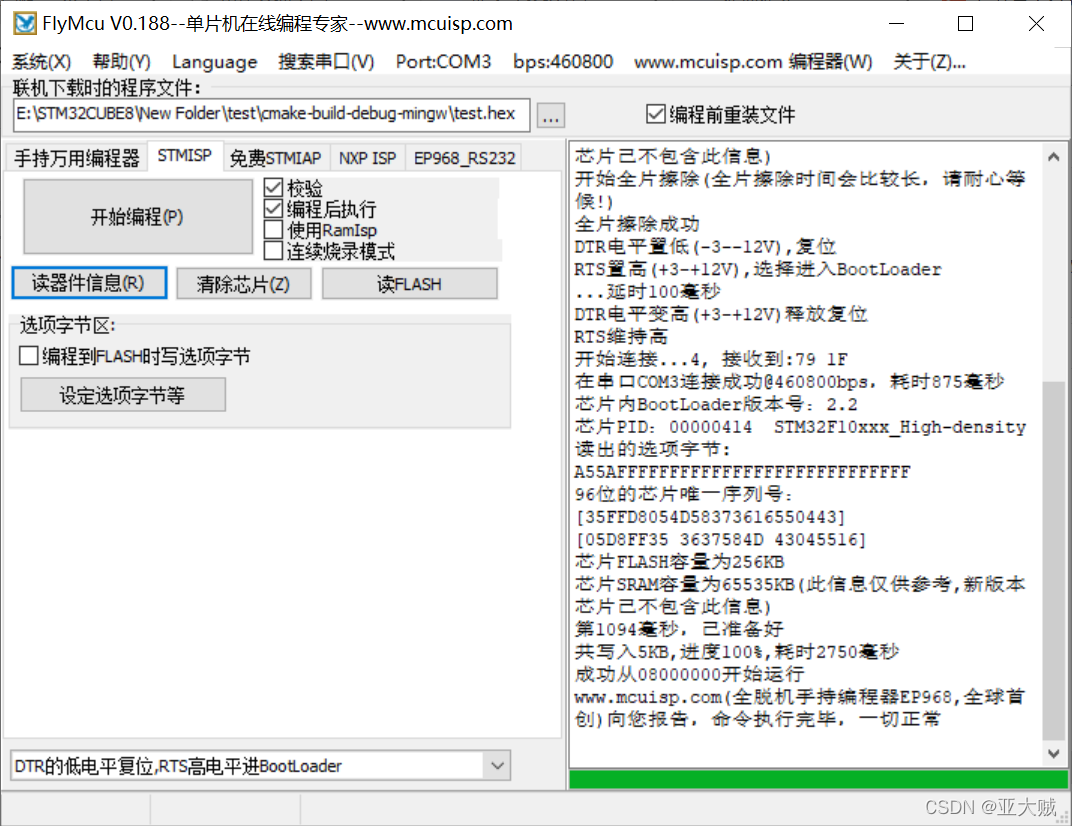The width and height of the screenshot is (1072, 826).
Task: Open the 系统(X) menu
Action: 42,62
